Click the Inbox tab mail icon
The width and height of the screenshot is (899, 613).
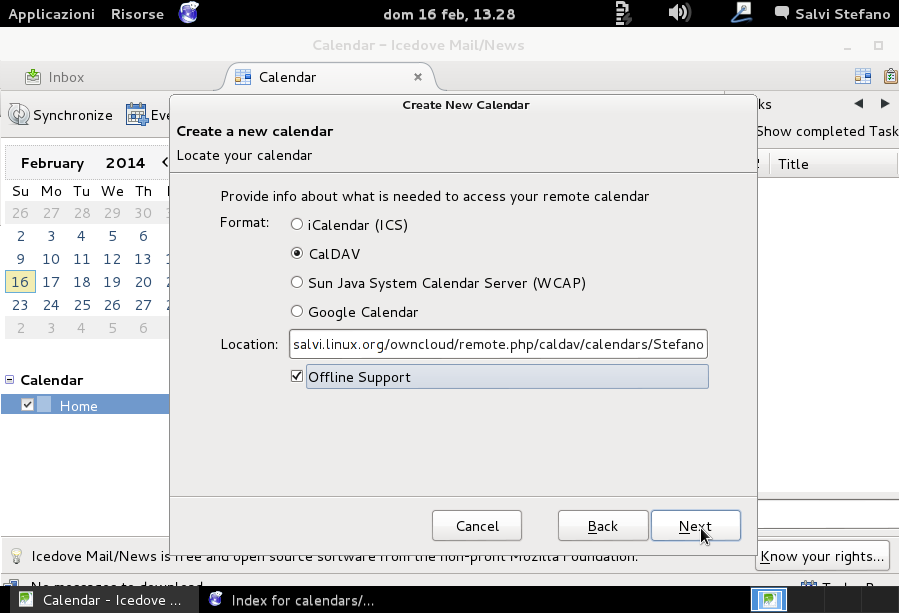30,76
